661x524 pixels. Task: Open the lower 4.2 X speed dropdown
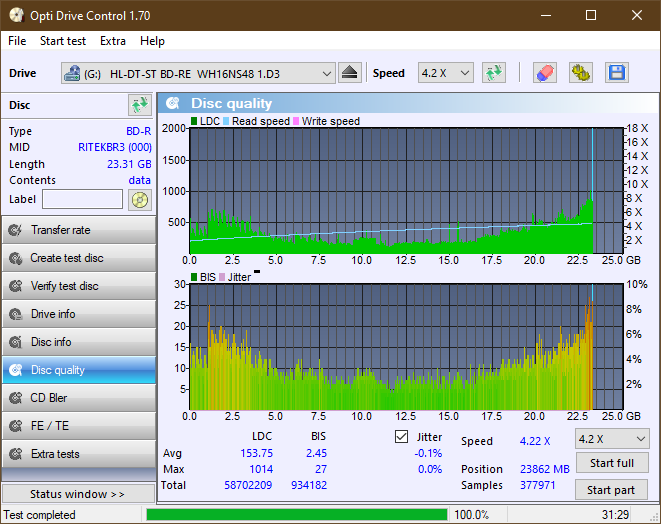[x=612, y=439]
